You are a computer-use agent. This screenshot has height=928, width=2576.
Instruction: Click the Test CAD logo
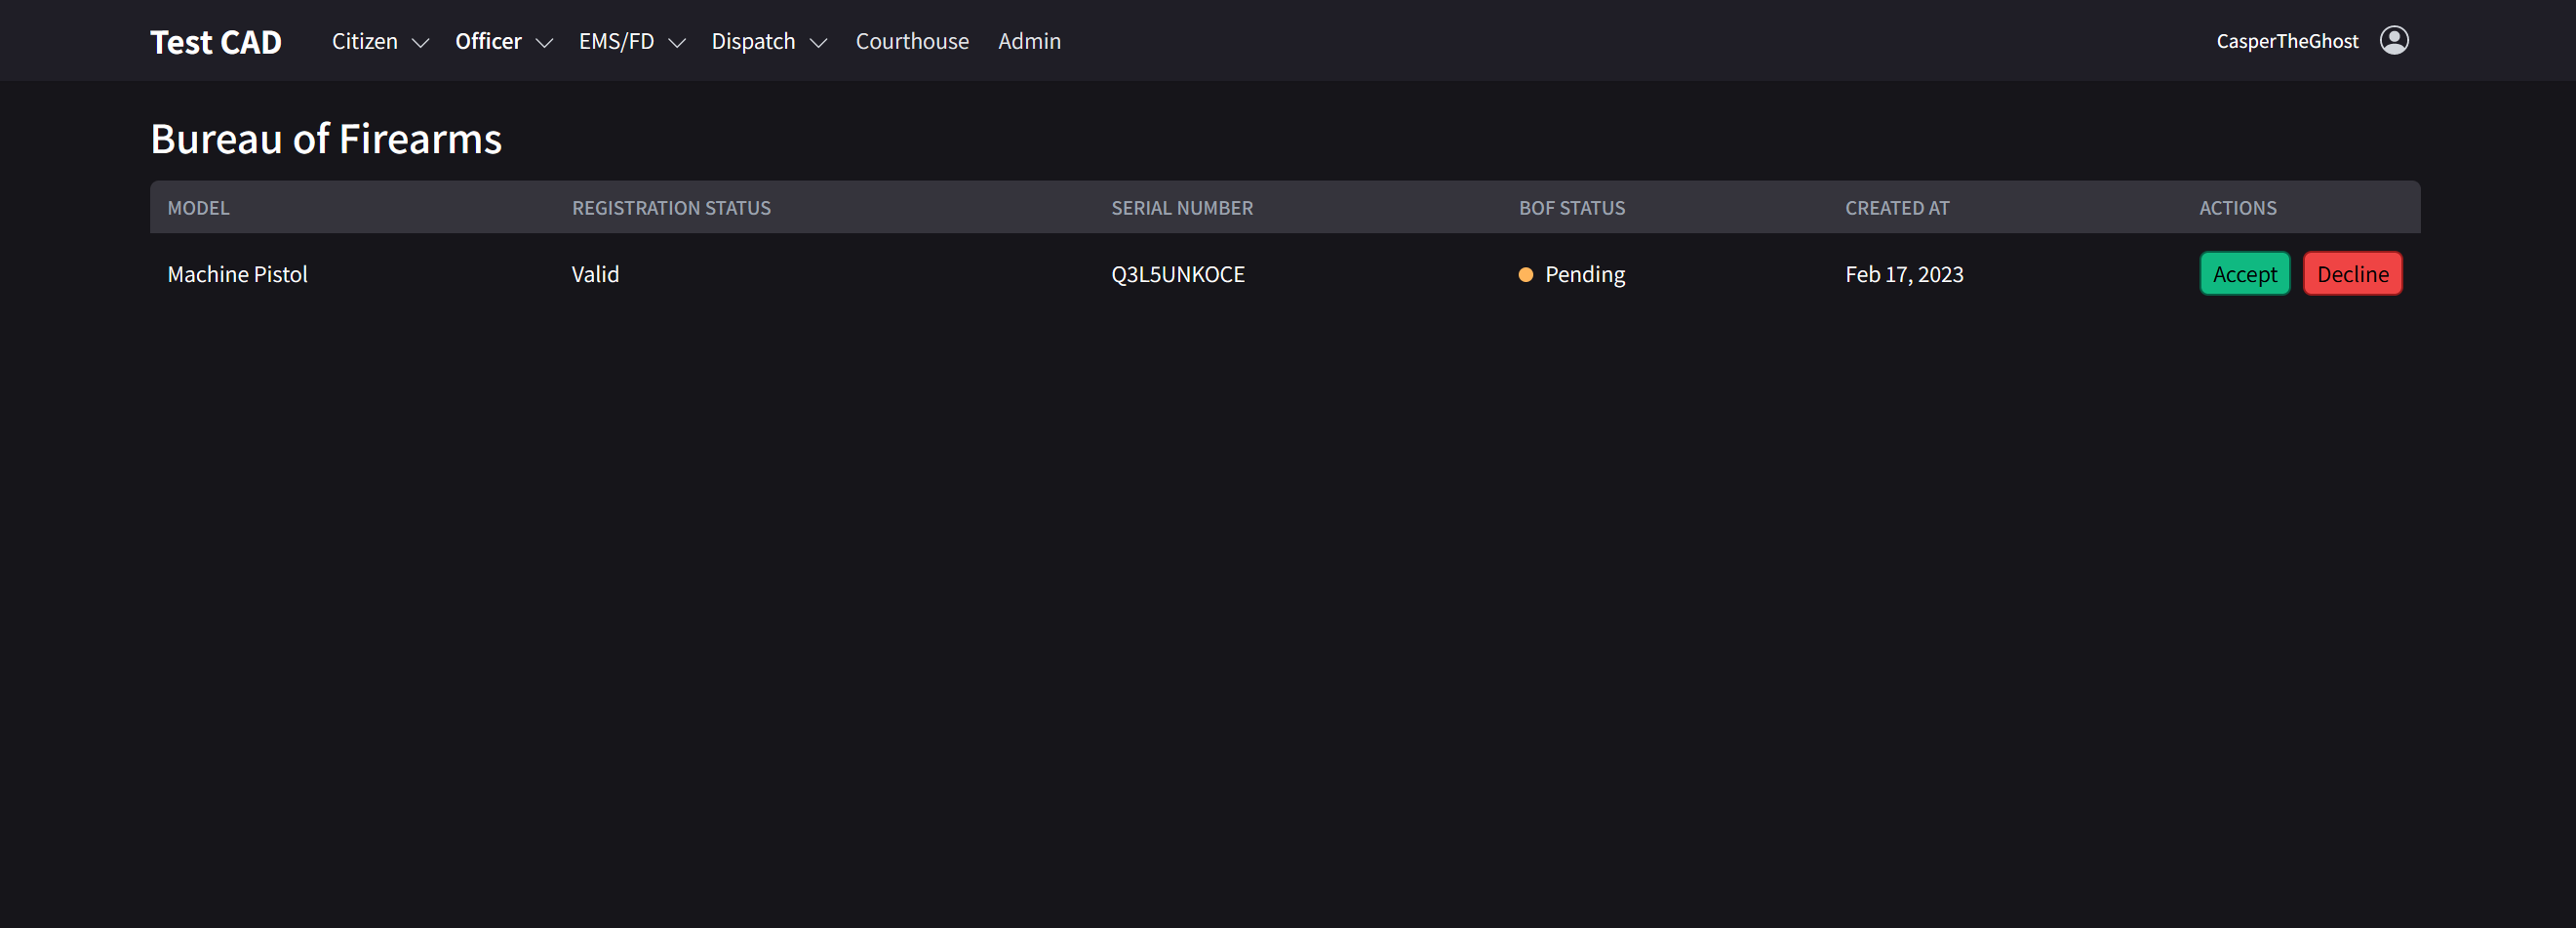click(x=216, y=42)
